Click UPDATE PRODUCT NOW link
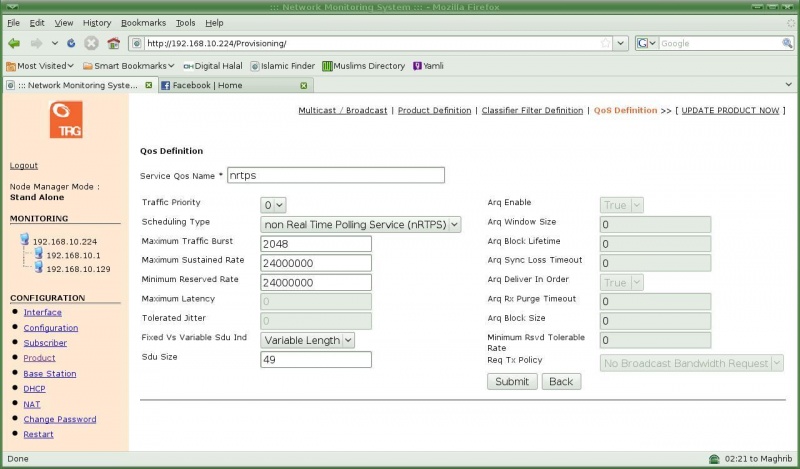The width and height of the screenshot is (800, 469). (x=729, y=111)
